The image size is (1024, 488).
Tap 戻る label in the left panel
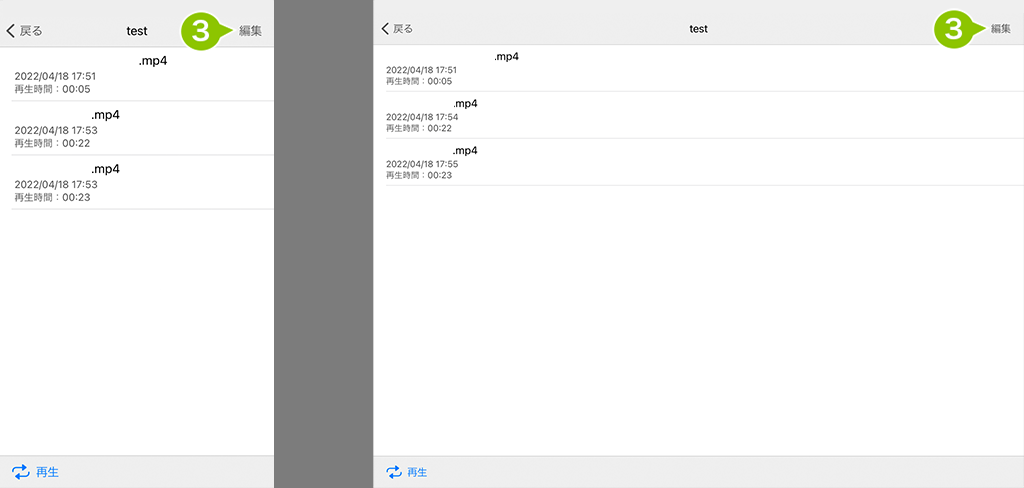31,31
